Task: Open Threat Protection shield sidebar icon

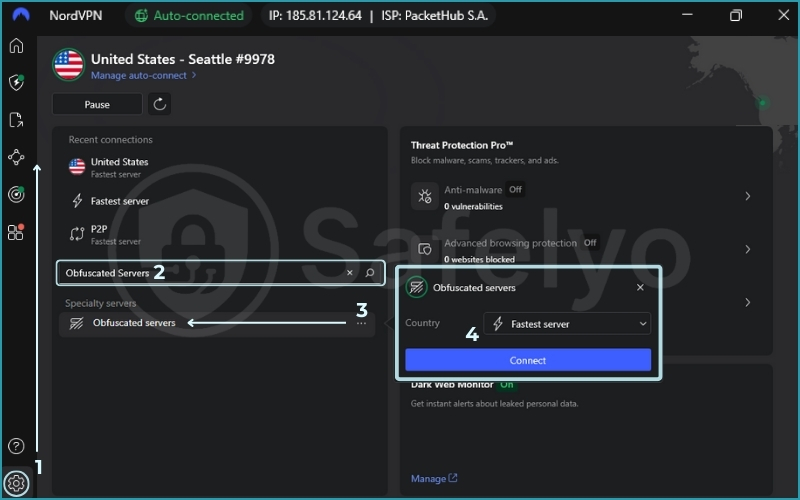Action: 16,83
